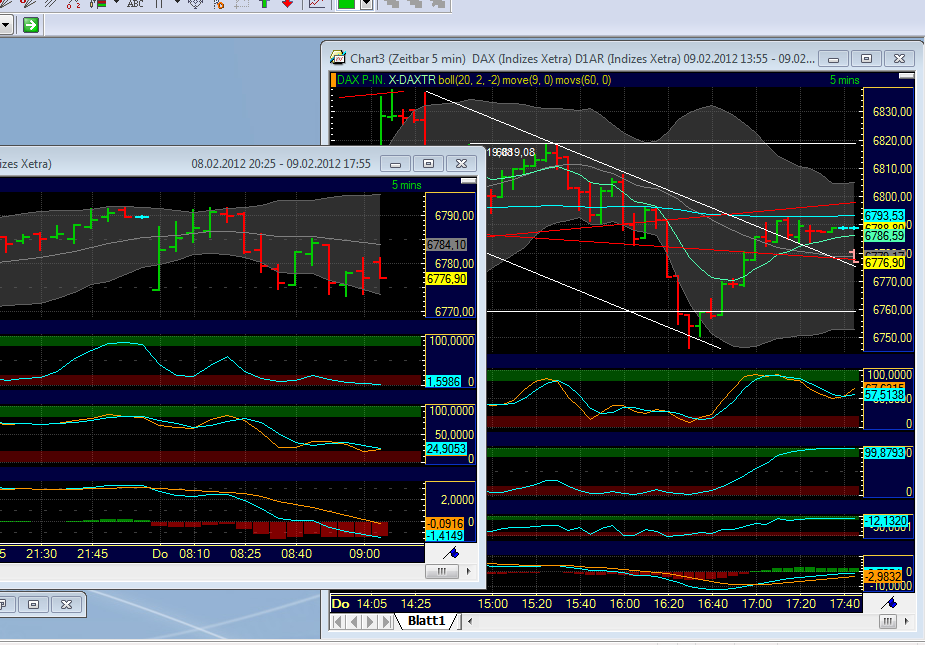Screen dimensions: 925x645
Task: Select the ABC text annotation tool
Action: point(135,7)
